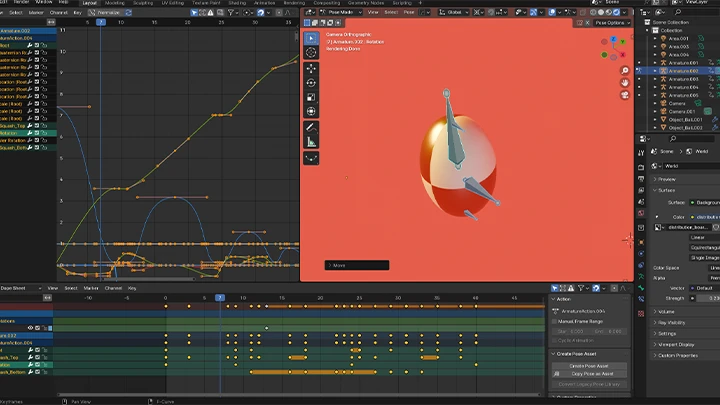The width and height of the screenshot is (720, 405).
Task: Click the Camera object icon in outliner
Action: point(663,103)
